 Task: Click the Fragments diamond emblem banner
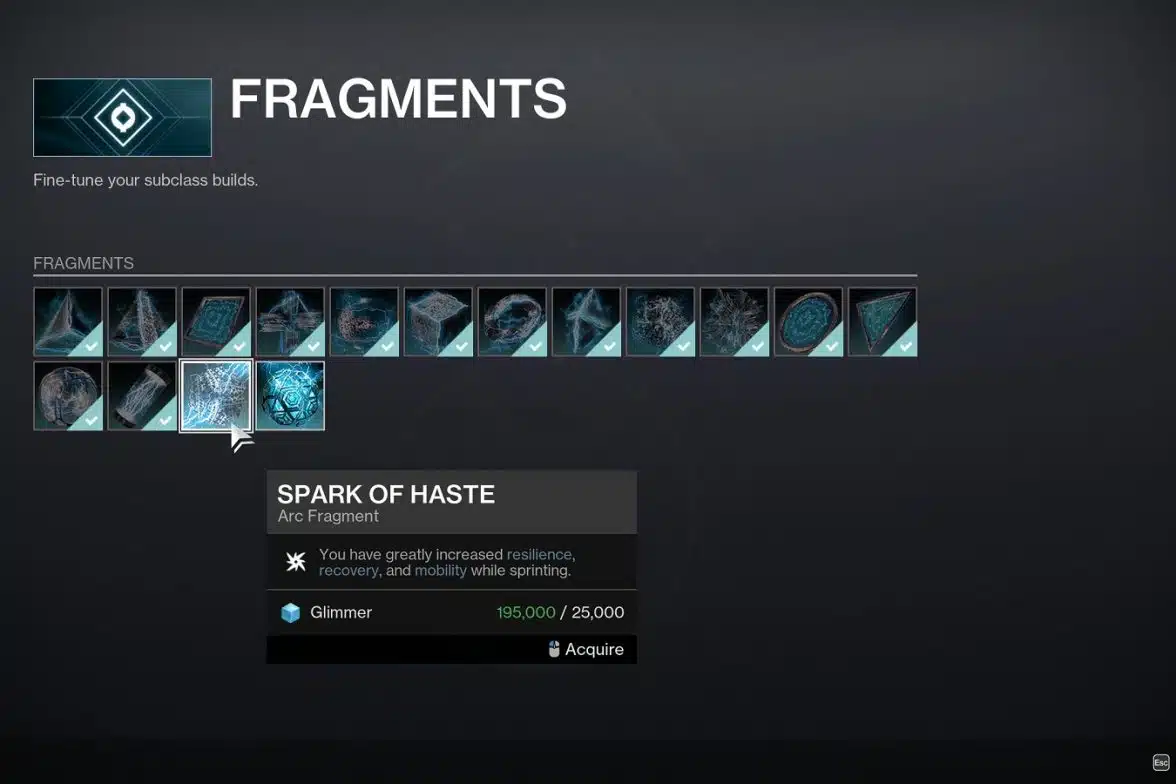click(122, 117)
